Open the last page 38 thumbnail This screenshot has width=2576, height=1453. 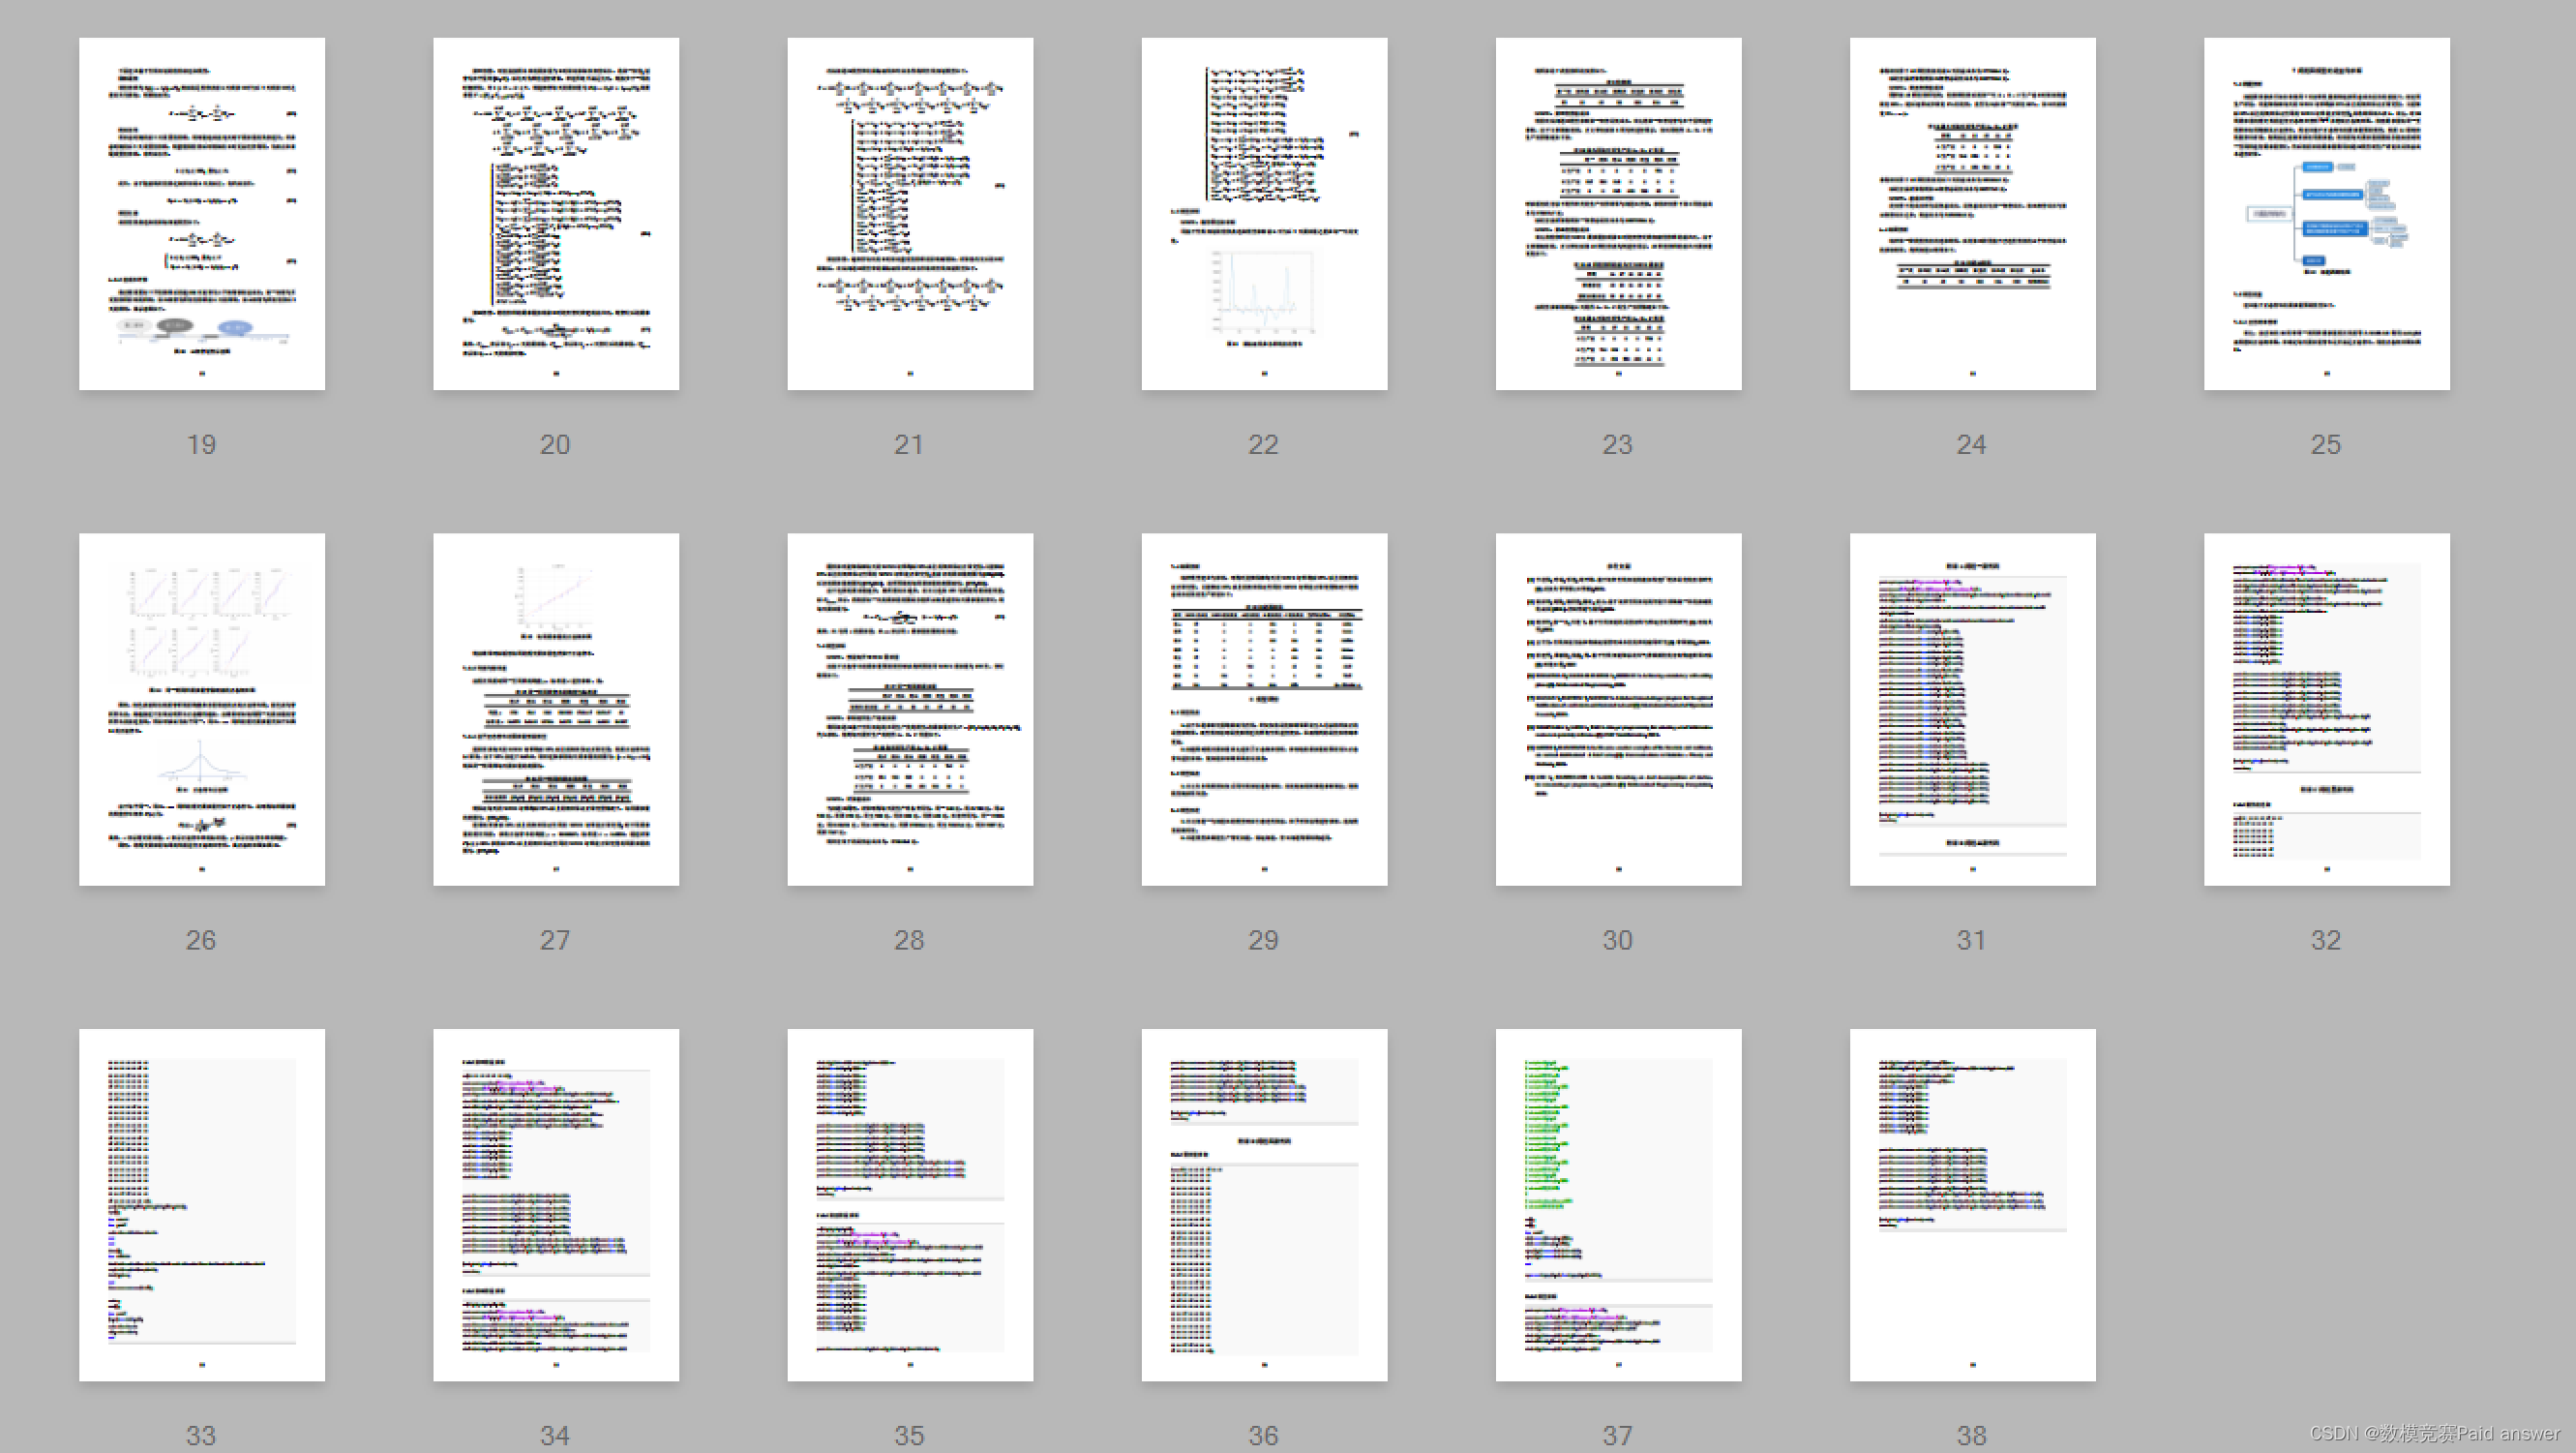click(1971, 1204)
